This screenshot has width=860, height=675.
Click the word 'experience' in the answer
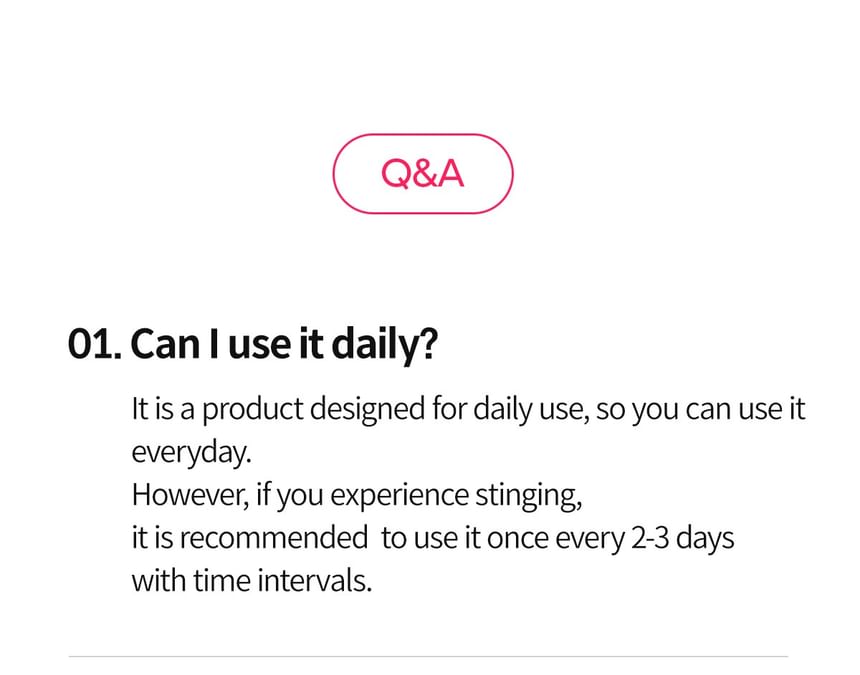(x=399, y=497)
